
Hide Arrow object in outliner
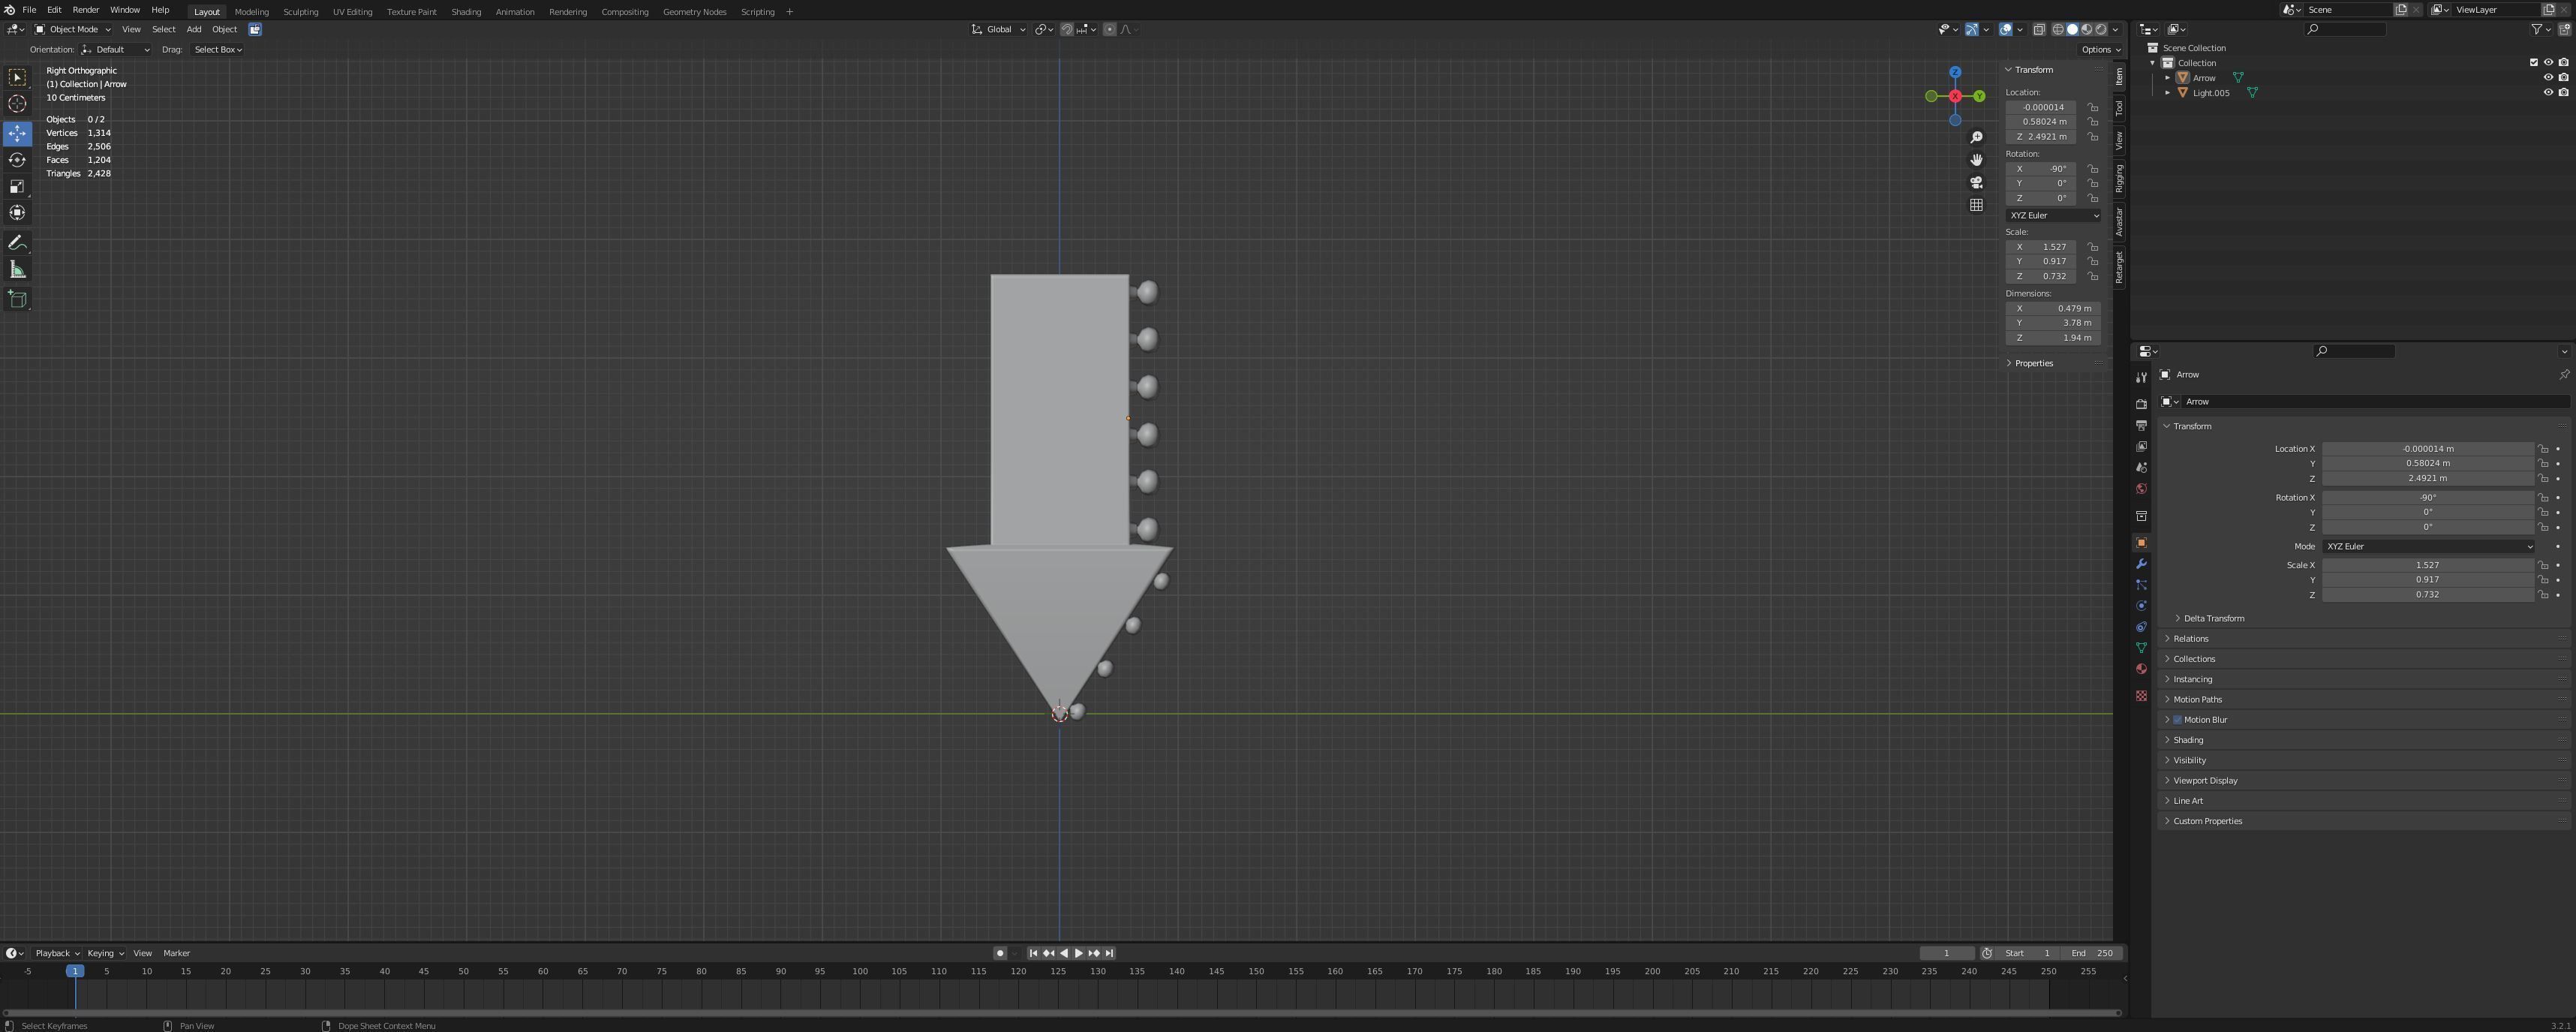(2548, 77)
